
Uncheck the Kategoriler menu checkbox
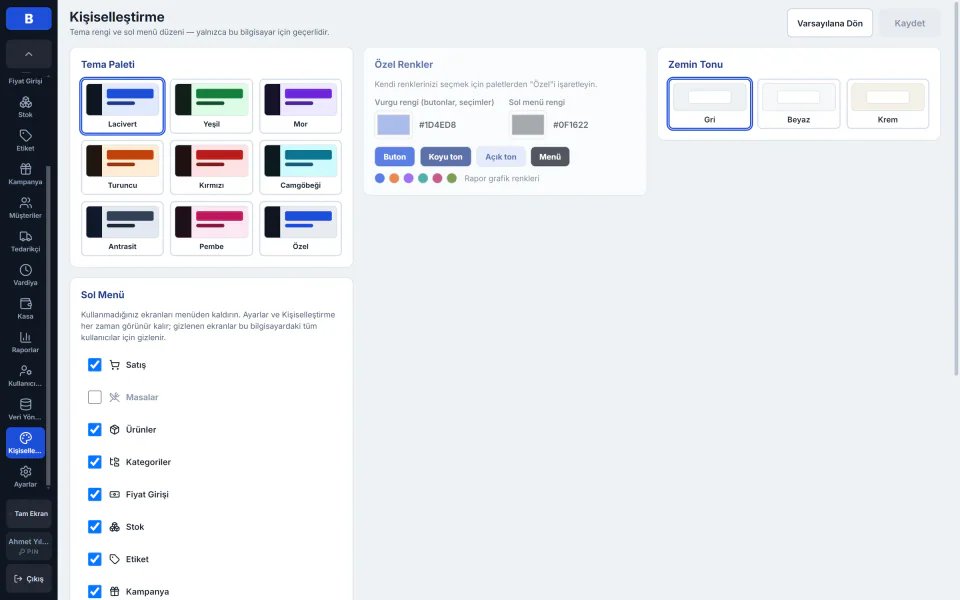coord(94,462)
